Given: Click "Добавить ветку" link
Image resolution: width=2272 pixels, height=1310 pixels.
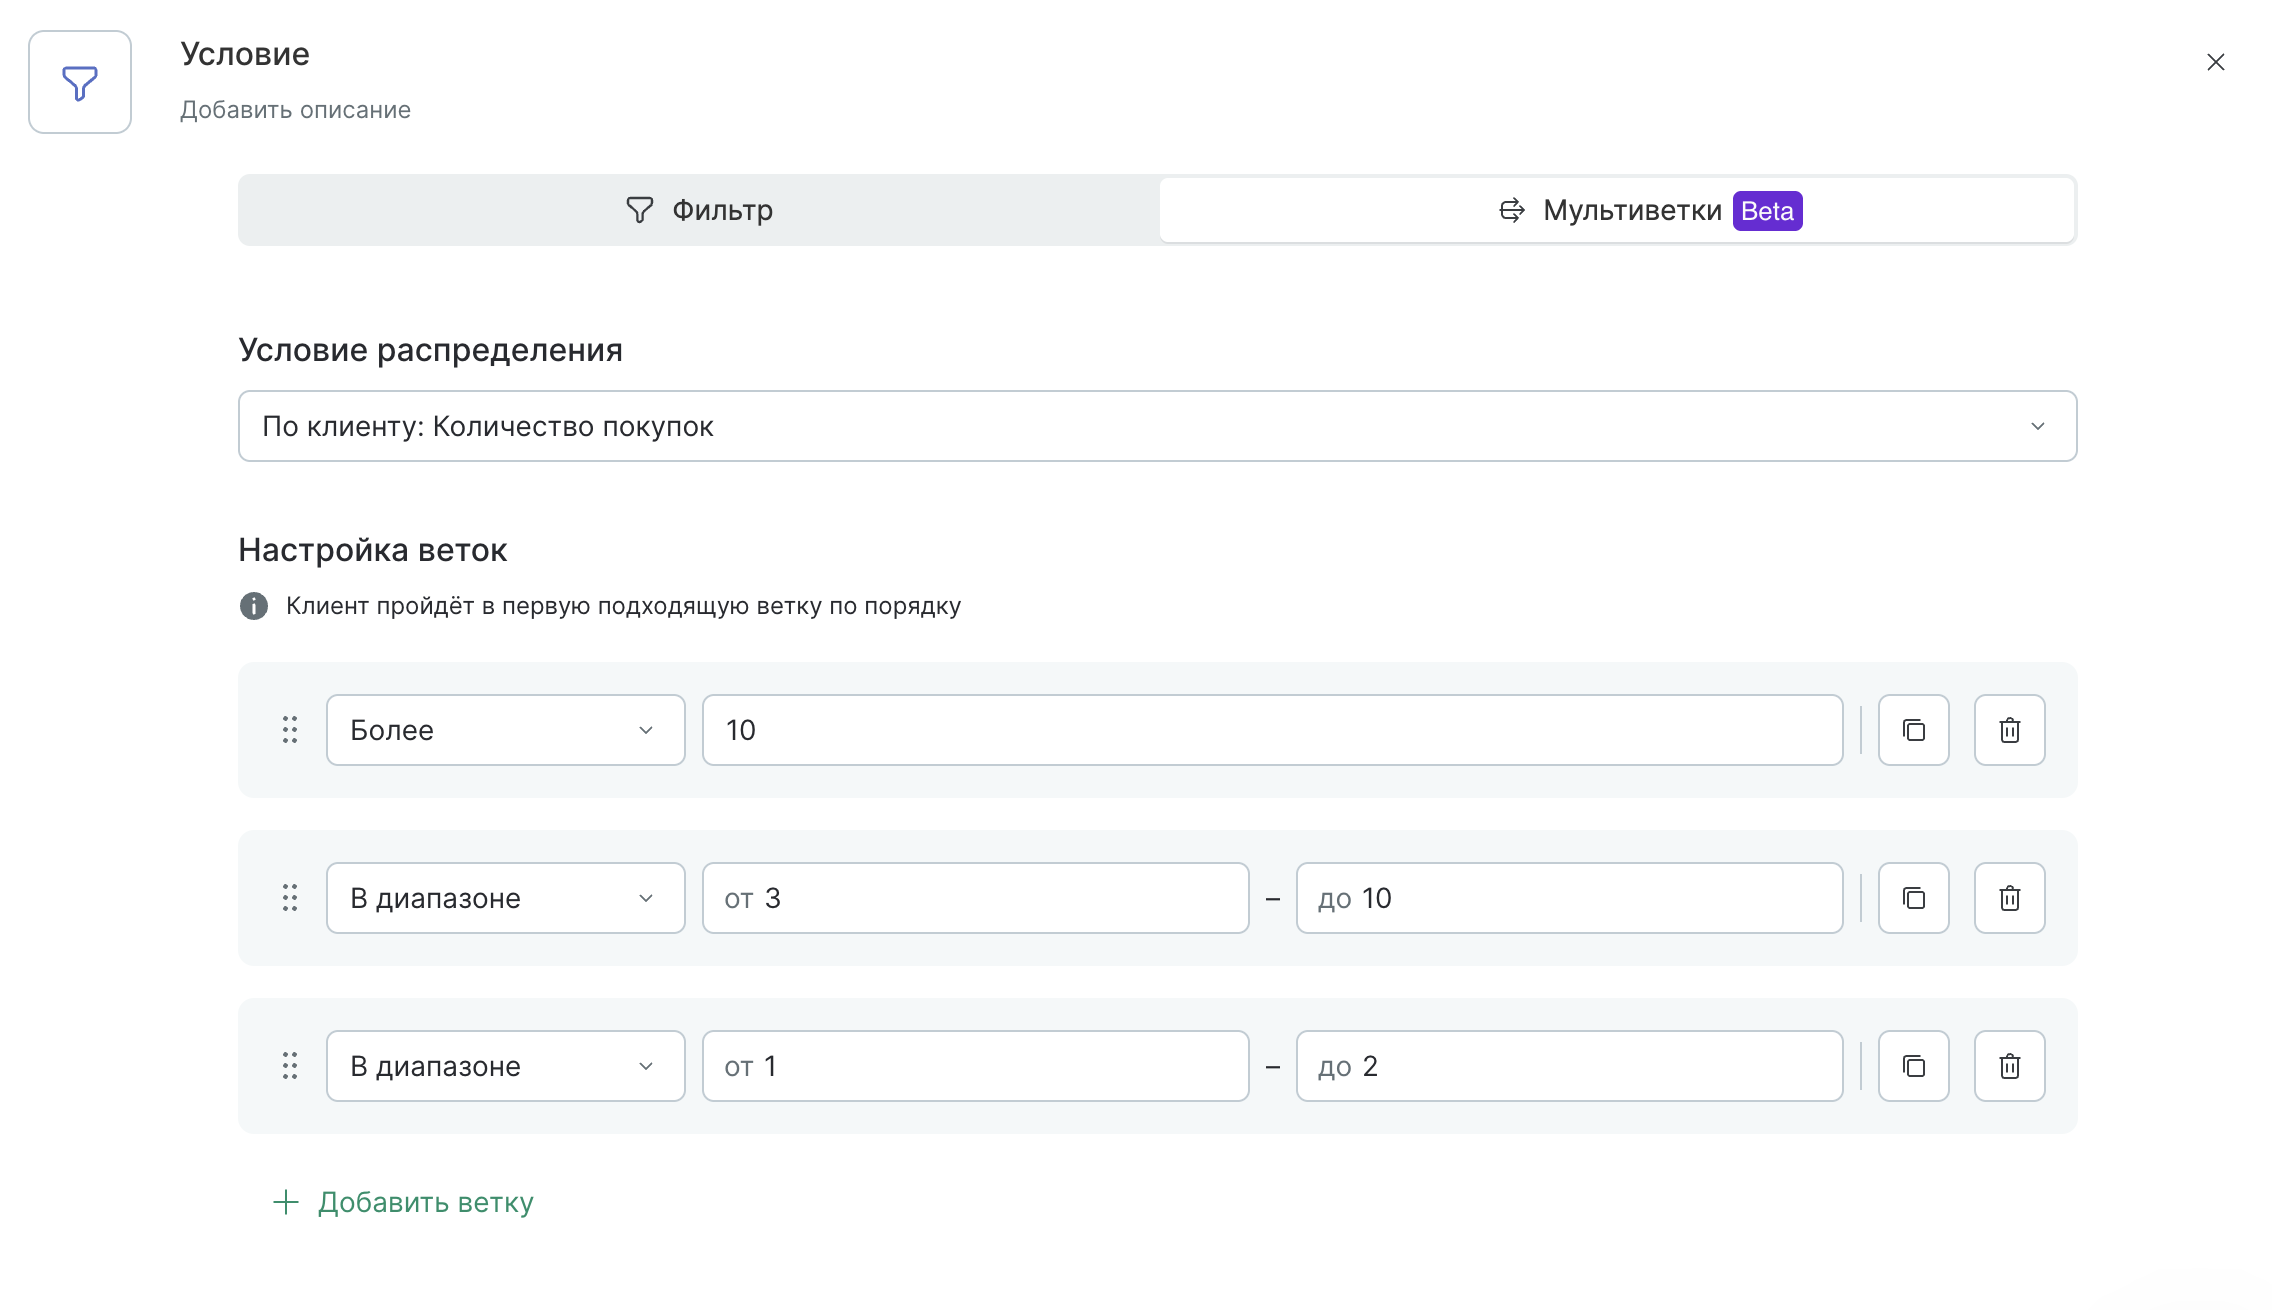Looking at the screenshot, I should pyautogui.click(x=404, y=1202).
